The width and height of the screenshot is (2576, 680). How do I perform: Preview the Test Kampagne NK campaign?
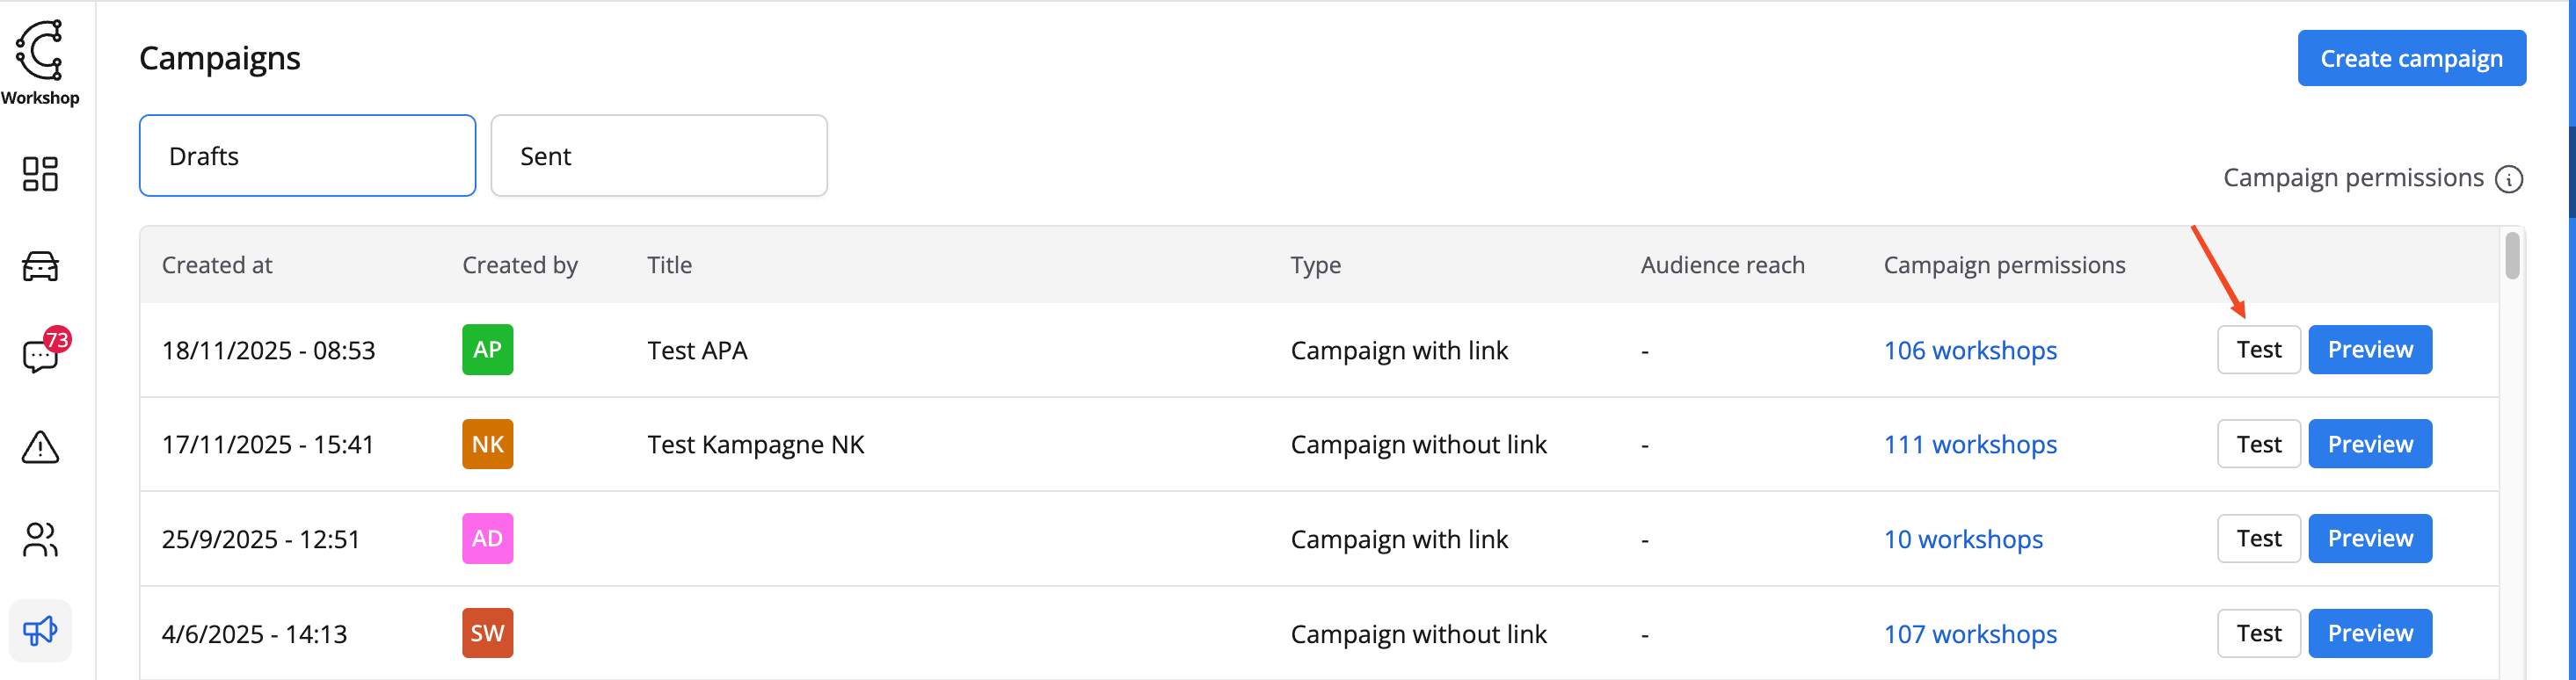click(x=2369, y=444)
